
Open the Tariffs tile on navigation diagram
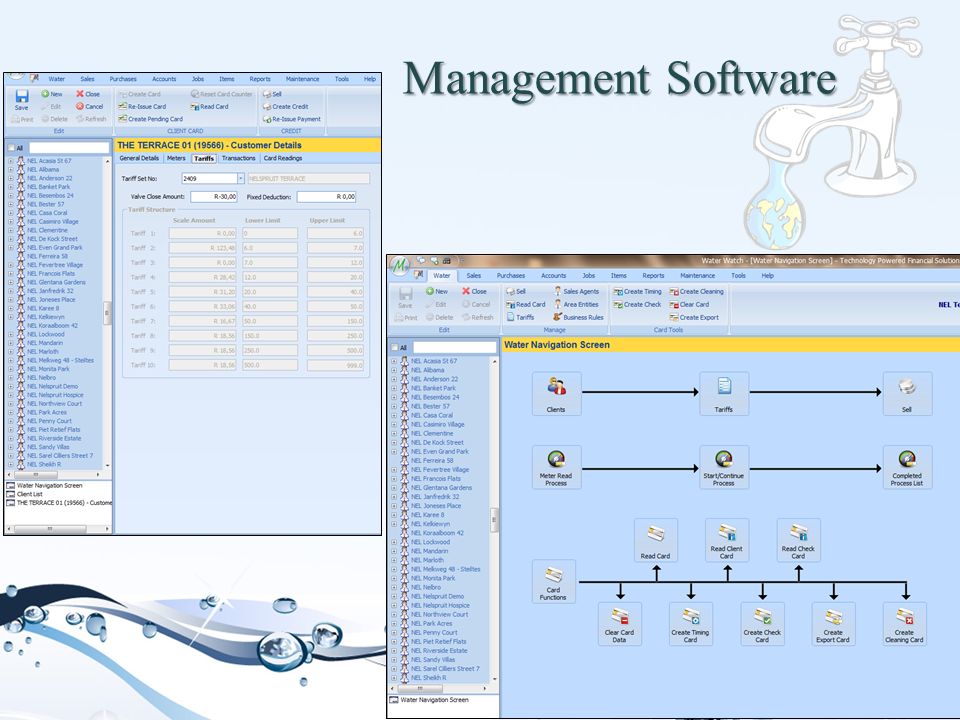pyautogui.click(x=724, y=394)
